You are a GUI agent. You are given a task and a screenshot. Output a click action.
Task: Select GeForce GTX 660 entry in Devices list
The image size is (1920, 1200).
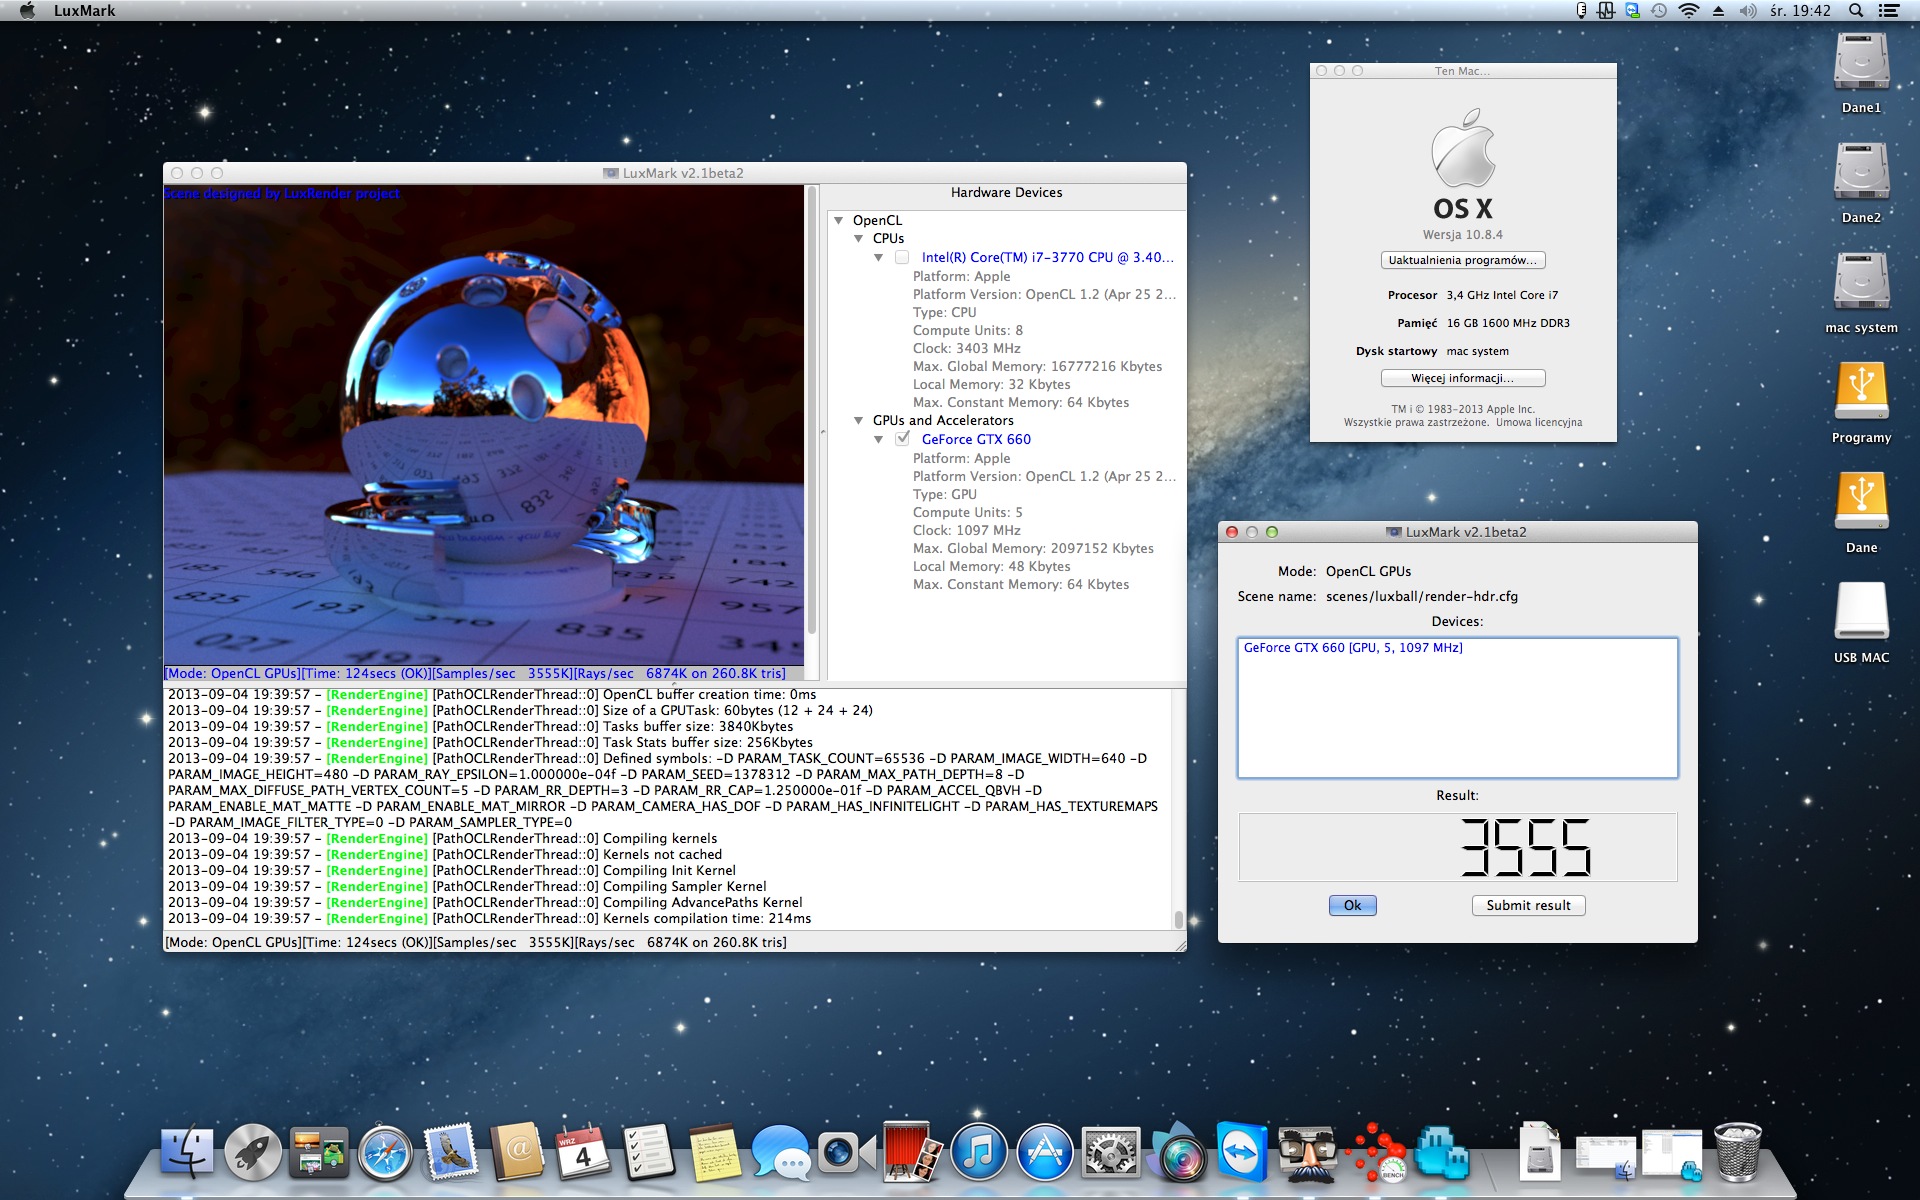coord(1353,648)
